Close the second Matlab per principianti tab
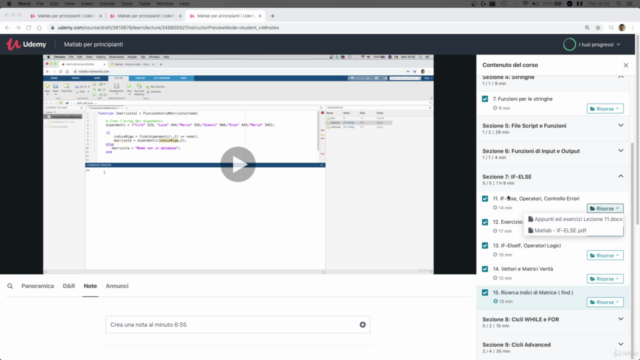The height and width of the screenshot is (360, 640). pyautogui.click(x=180, y=16)
